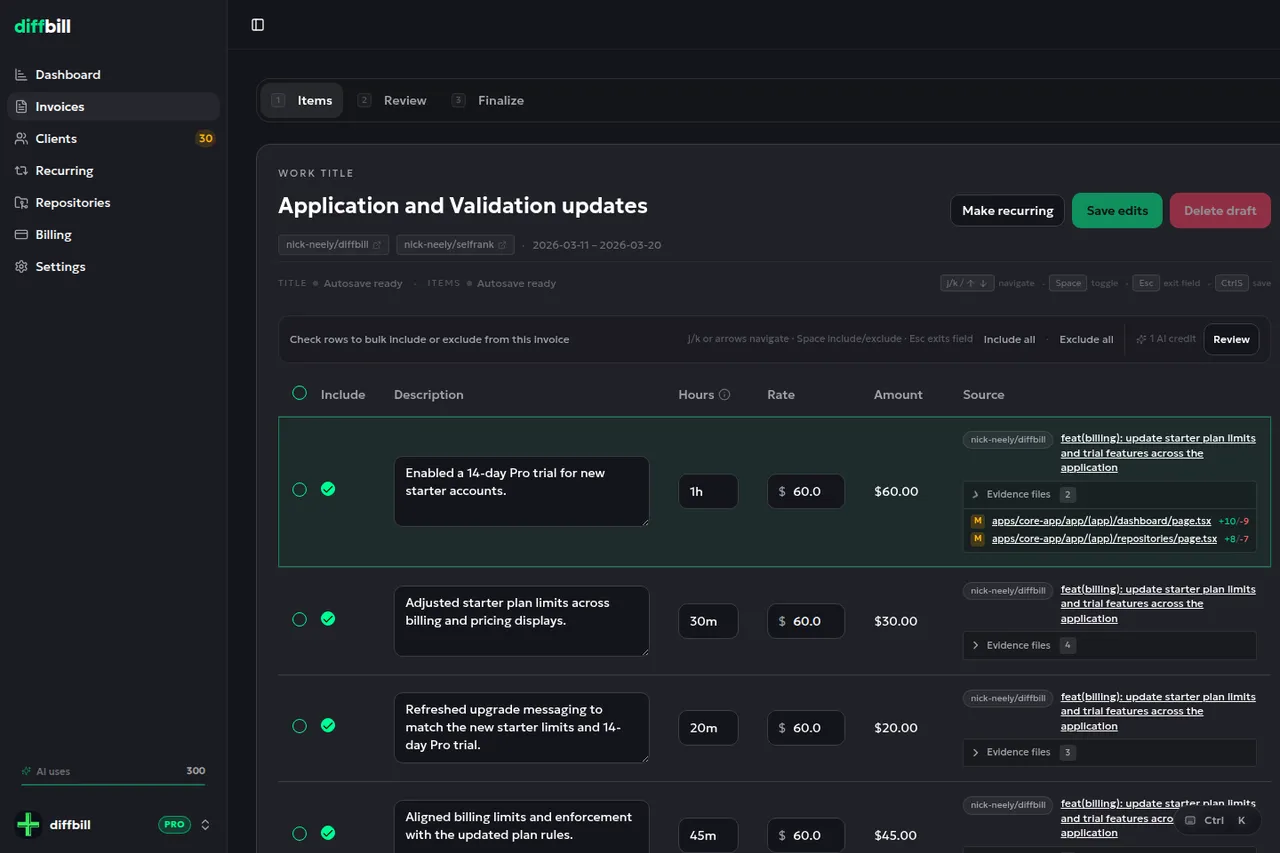The image size is (1280, 853).
Task: Click the Invoices document icon
Action: tap(21, 107)
